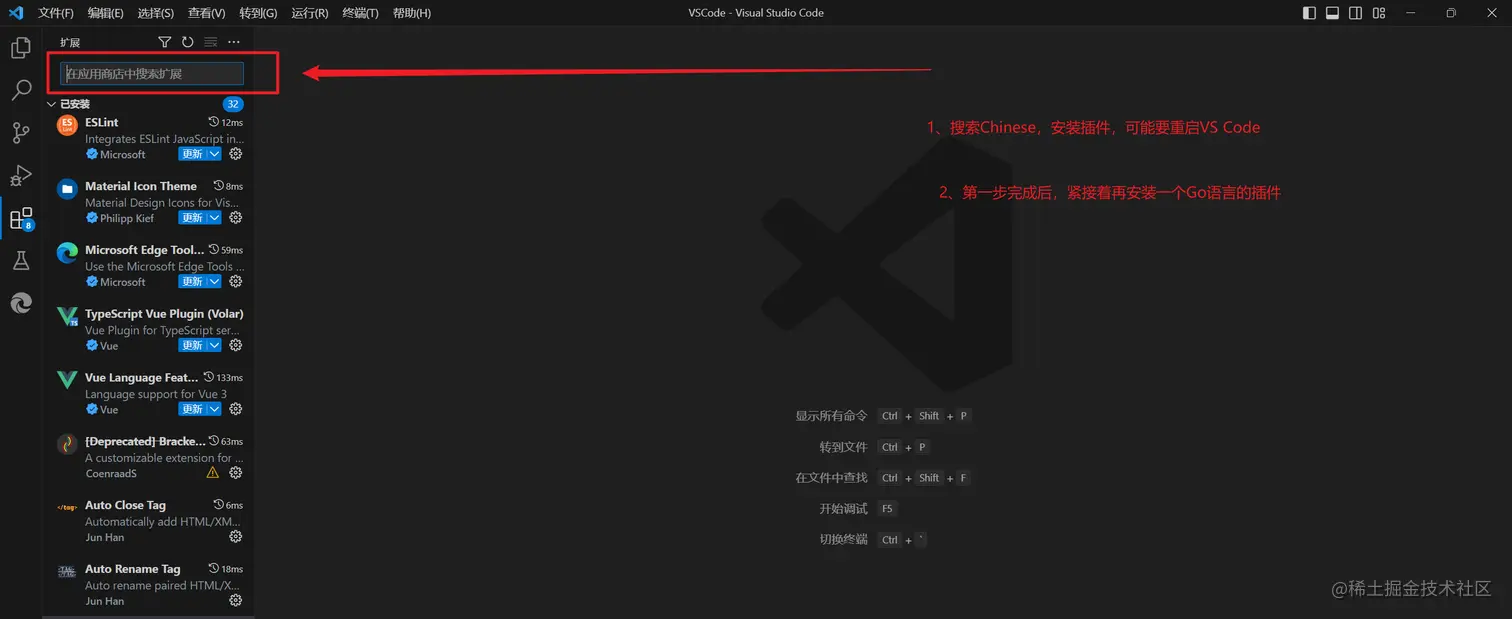1512x619 pixels.
Task: Open the Search view in activity bar
Action: pos(21,90)
